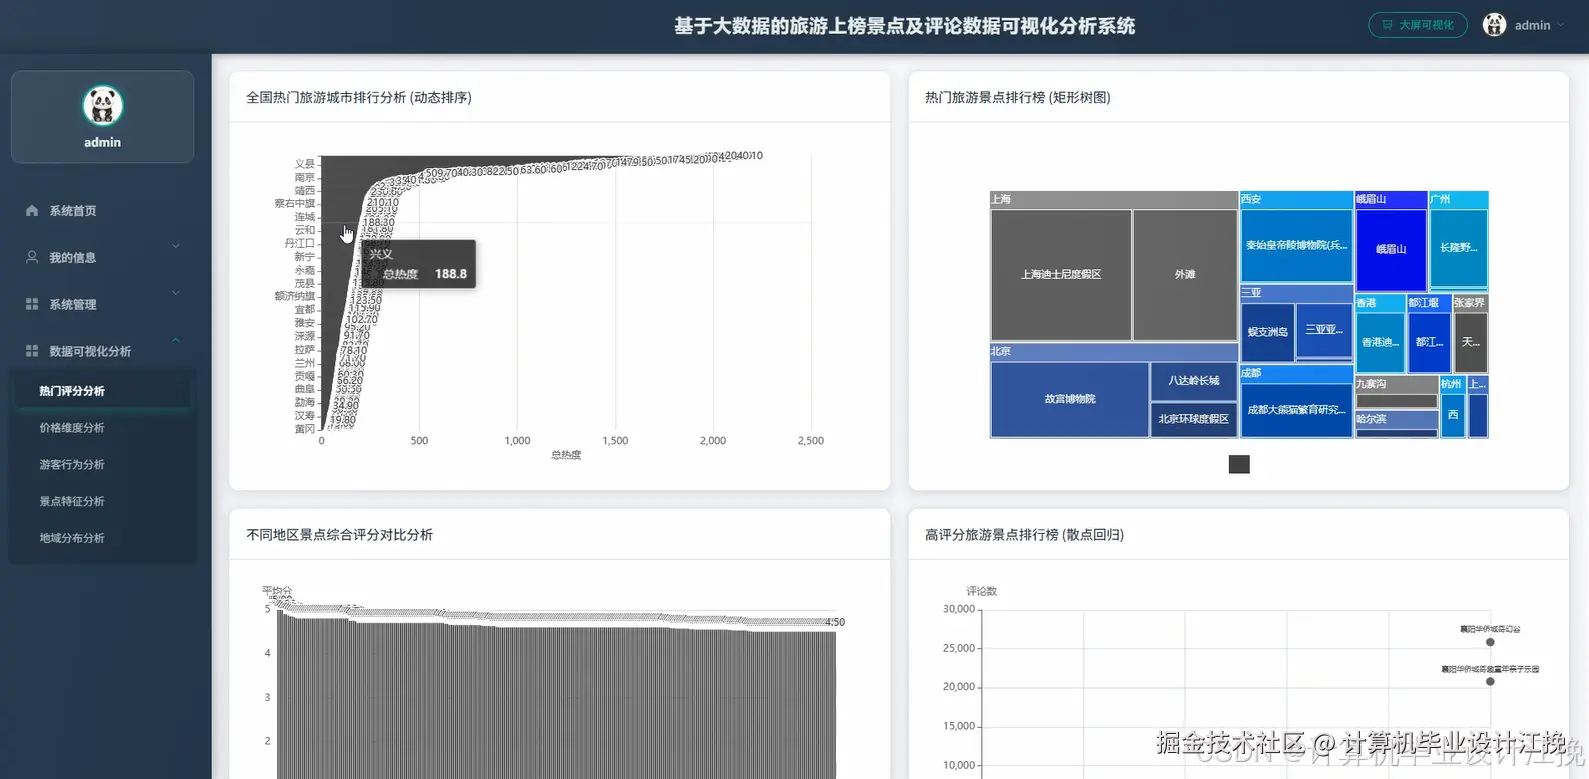Click the panda avatar in sidebar card
Image resolution: width=1589 pixels, height=779 pixels.
(102, 106)
